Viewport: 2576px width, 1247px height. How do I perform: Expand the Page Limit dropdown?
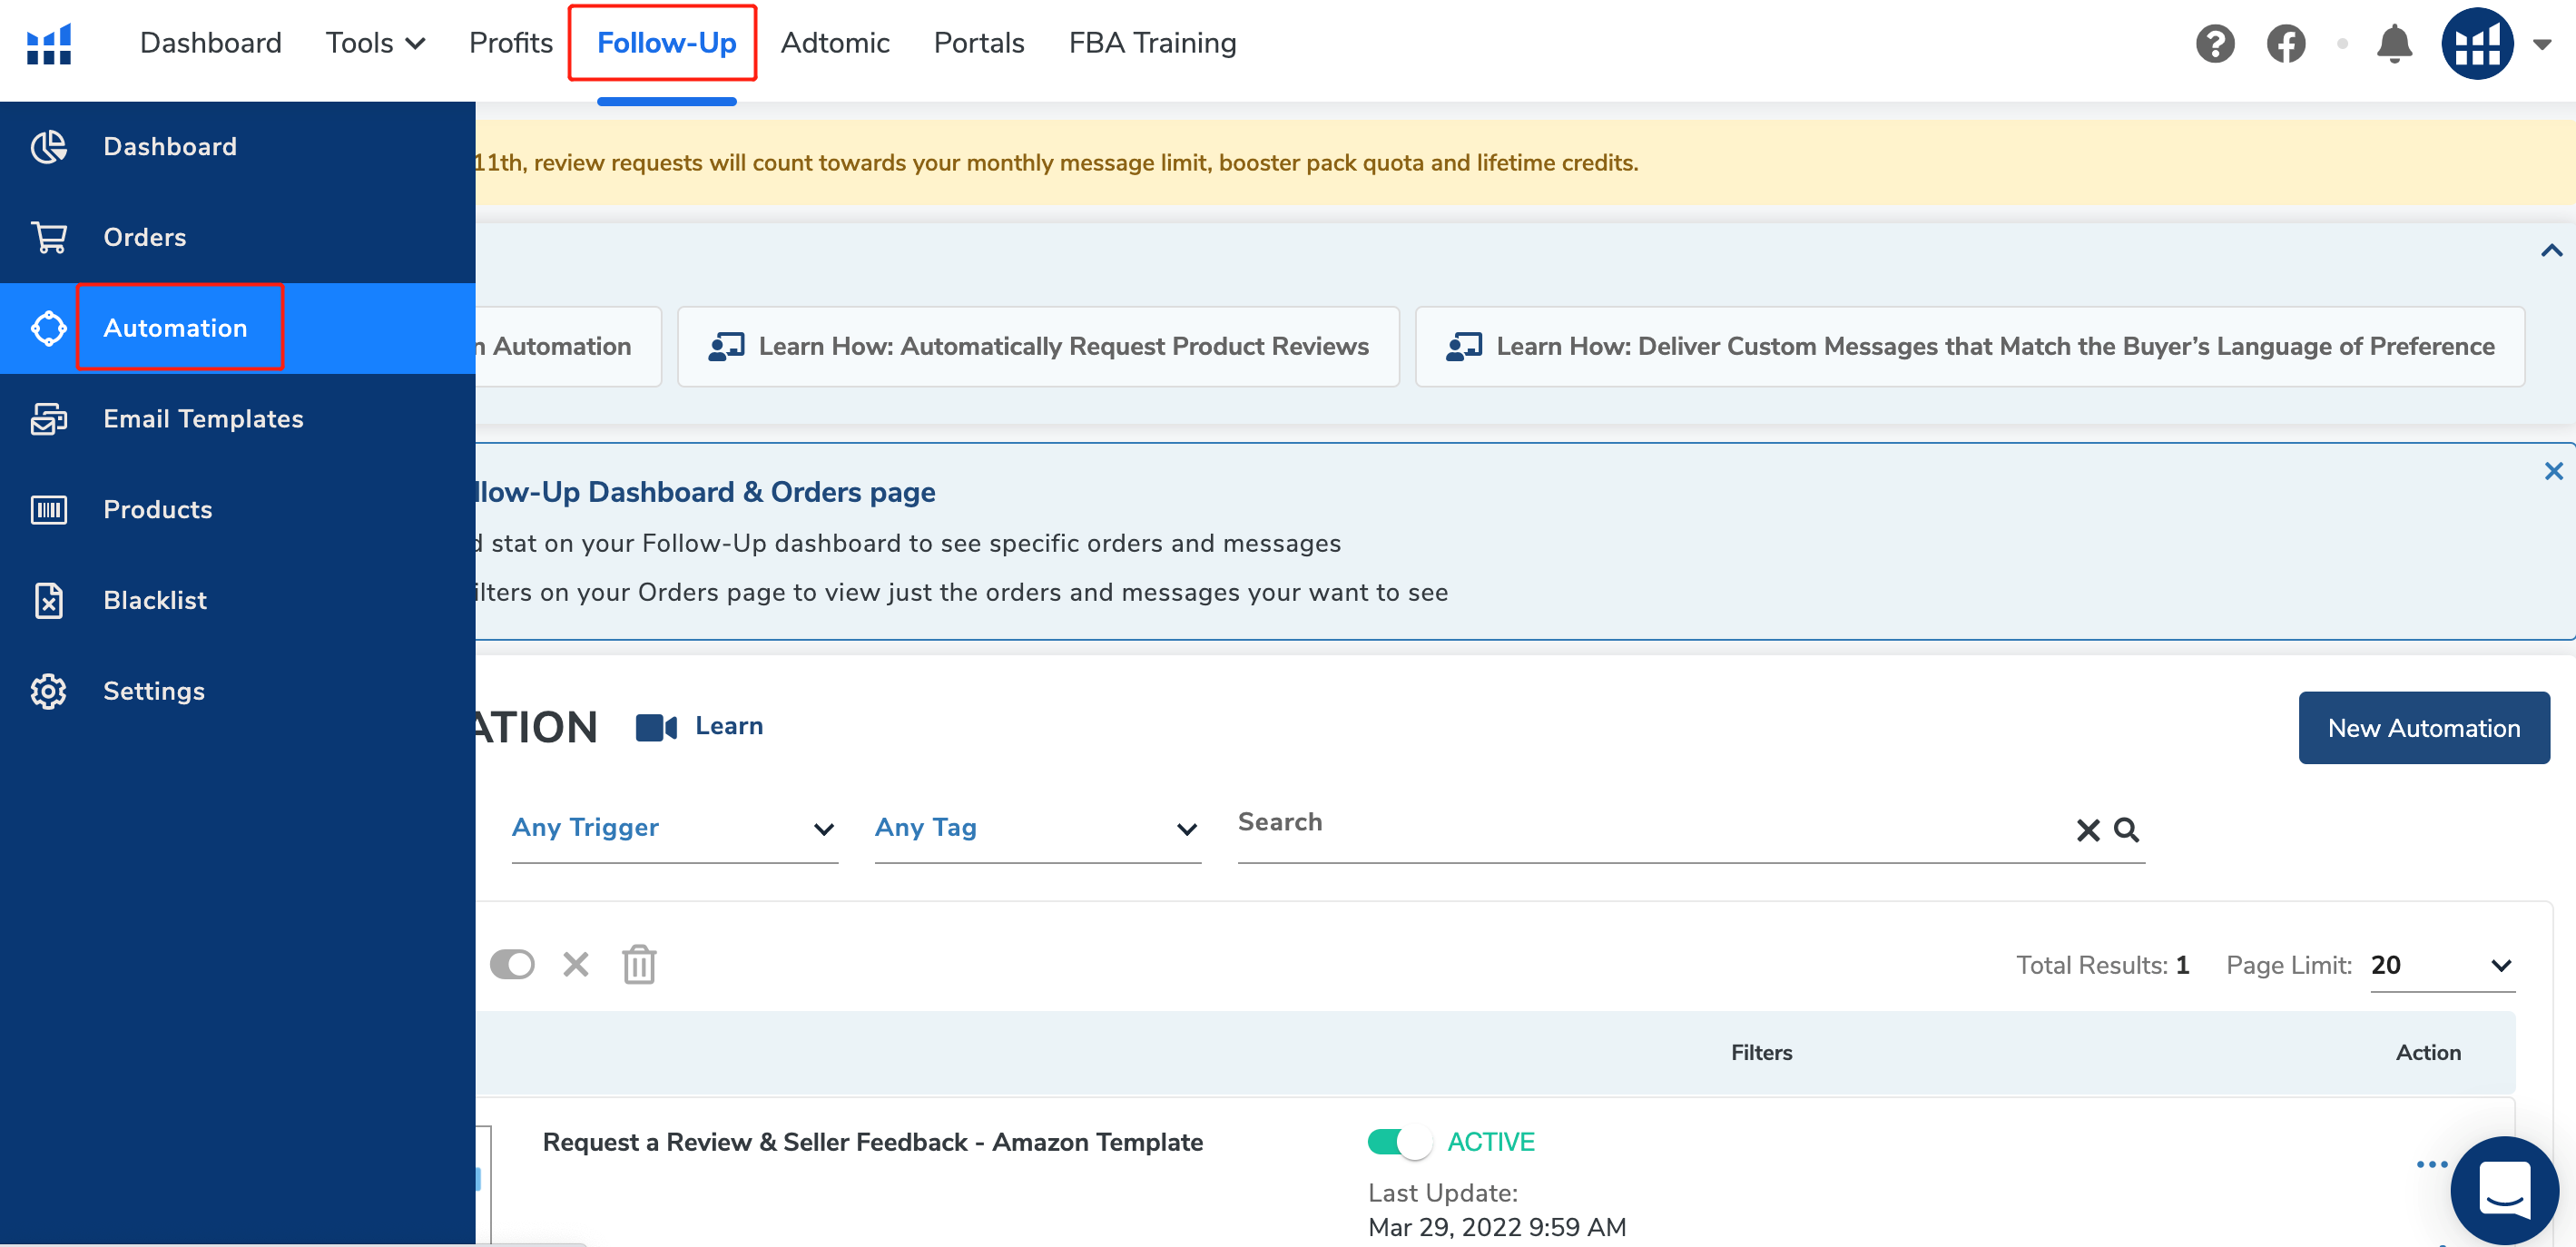tap(2441, 965)
